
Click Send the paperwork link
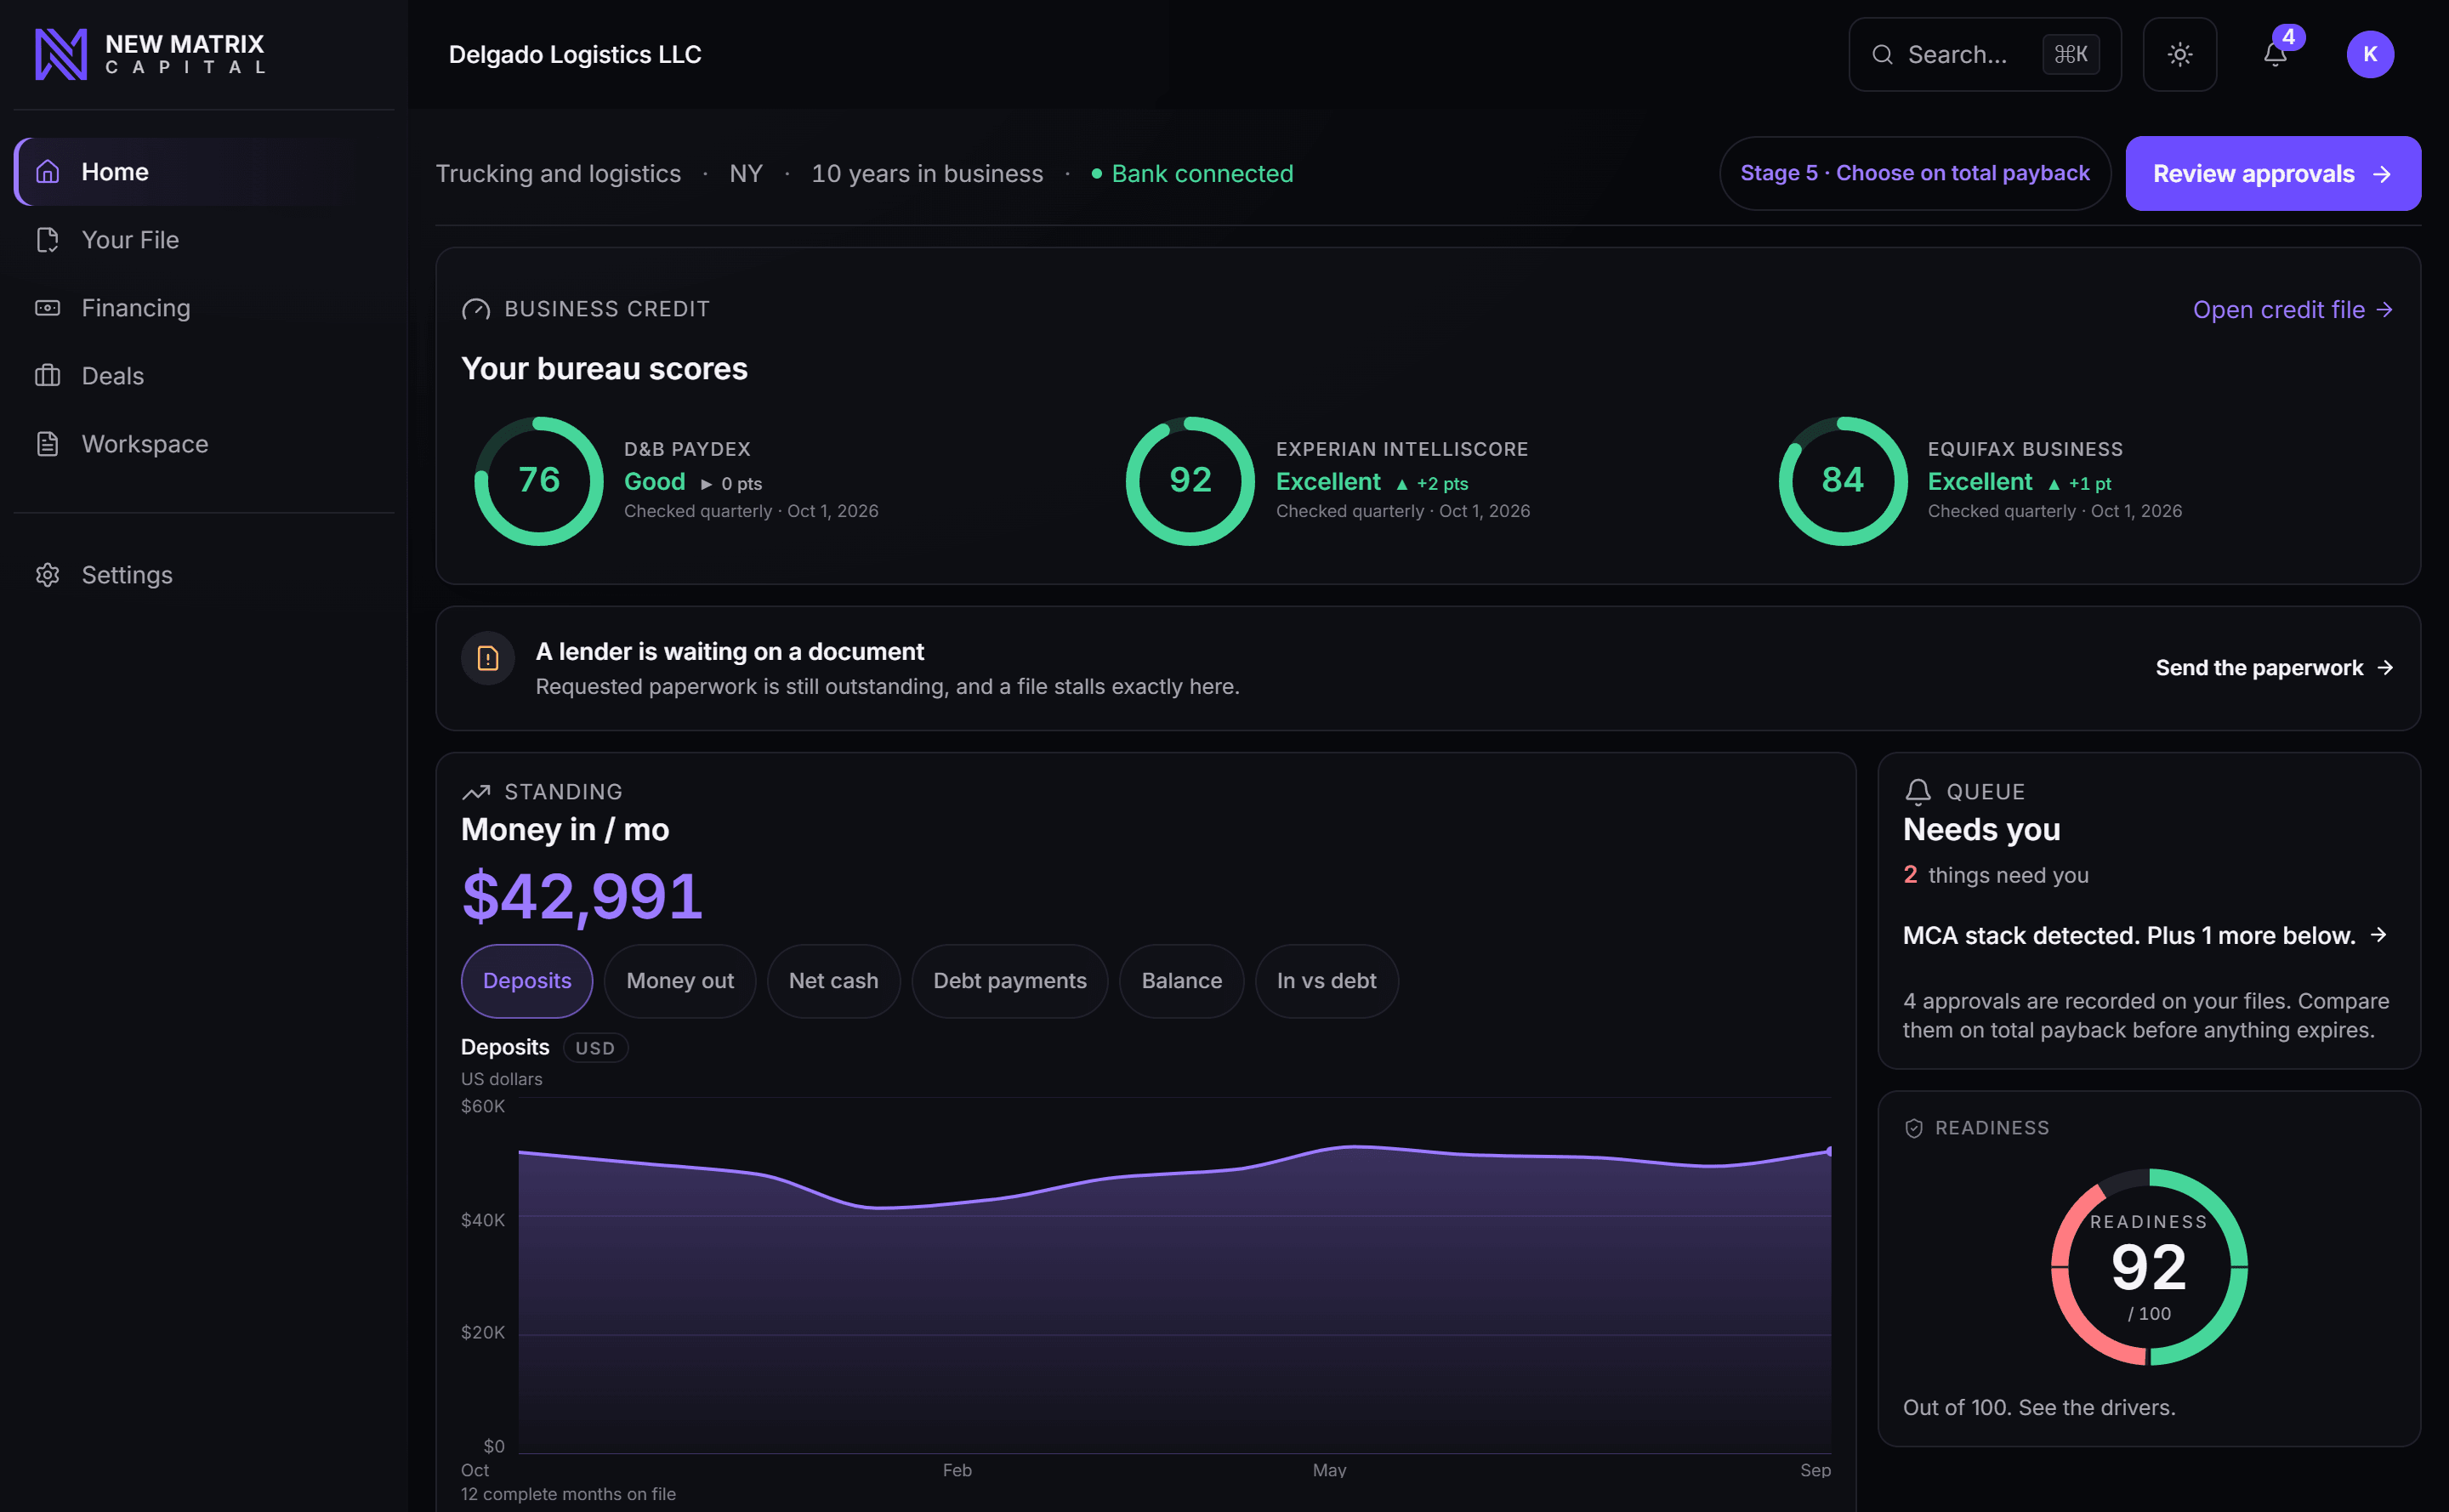[x=2274, y=667]
